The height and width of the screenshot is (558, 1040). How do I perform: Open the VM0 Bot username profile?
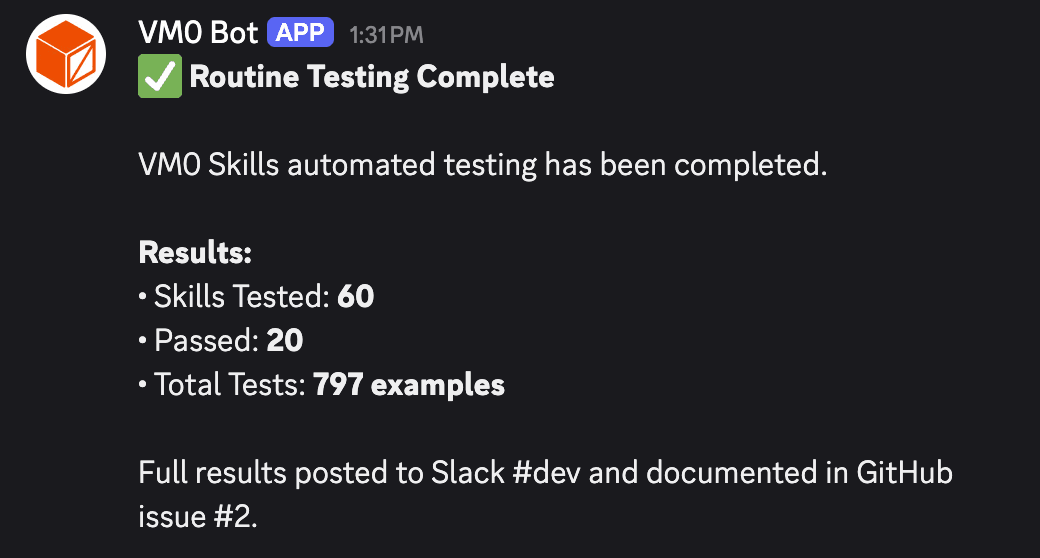tap(198, 32)
